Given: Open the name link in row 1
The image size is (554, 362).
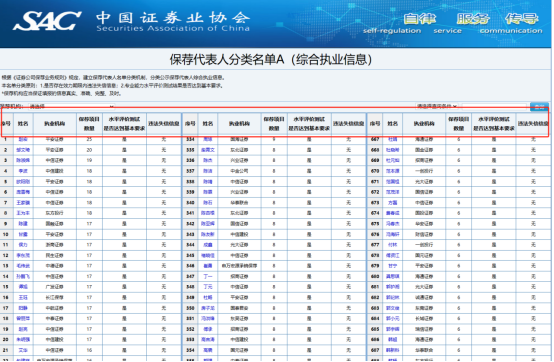Looking at the screenshot, I should click(x=23, y=140).
